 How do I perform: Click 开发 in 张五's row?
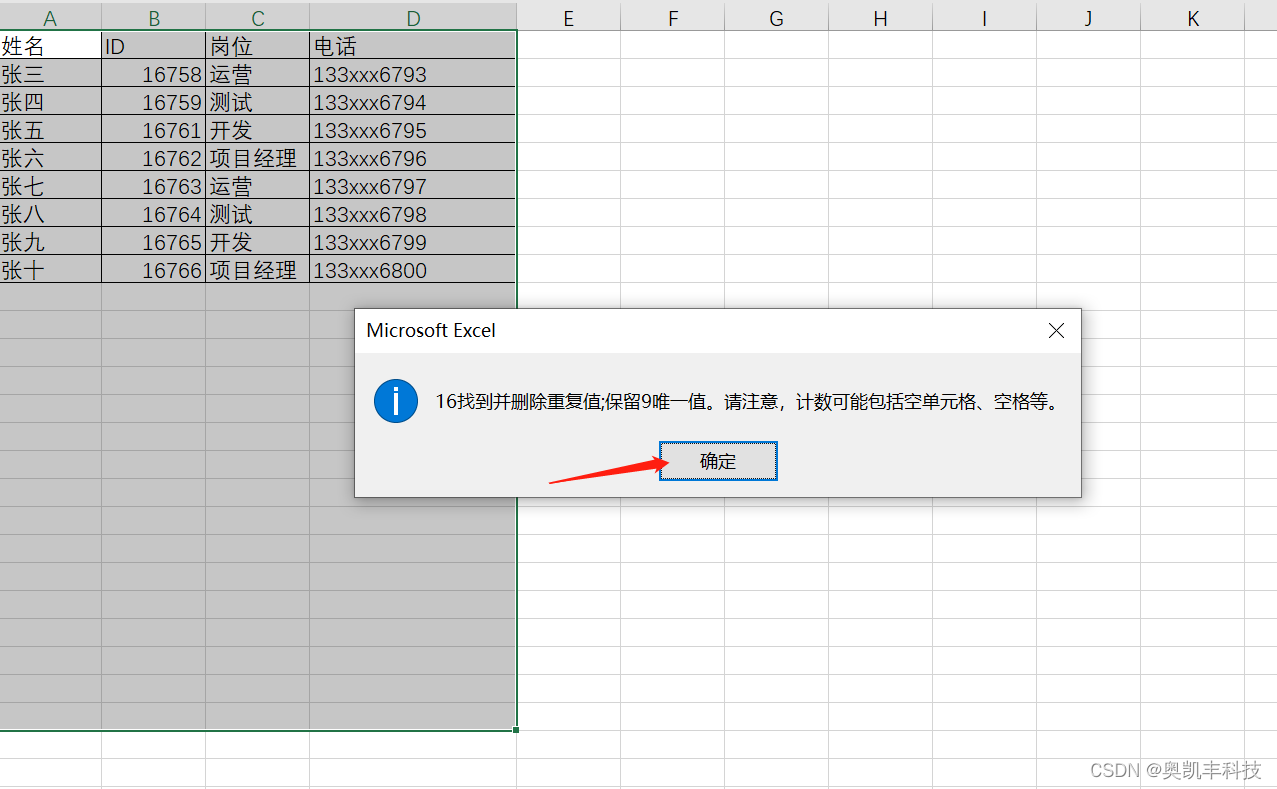258,130
